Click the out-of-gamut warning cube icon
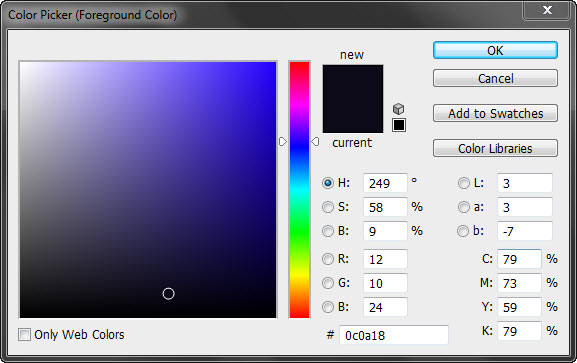 (399, 109)
